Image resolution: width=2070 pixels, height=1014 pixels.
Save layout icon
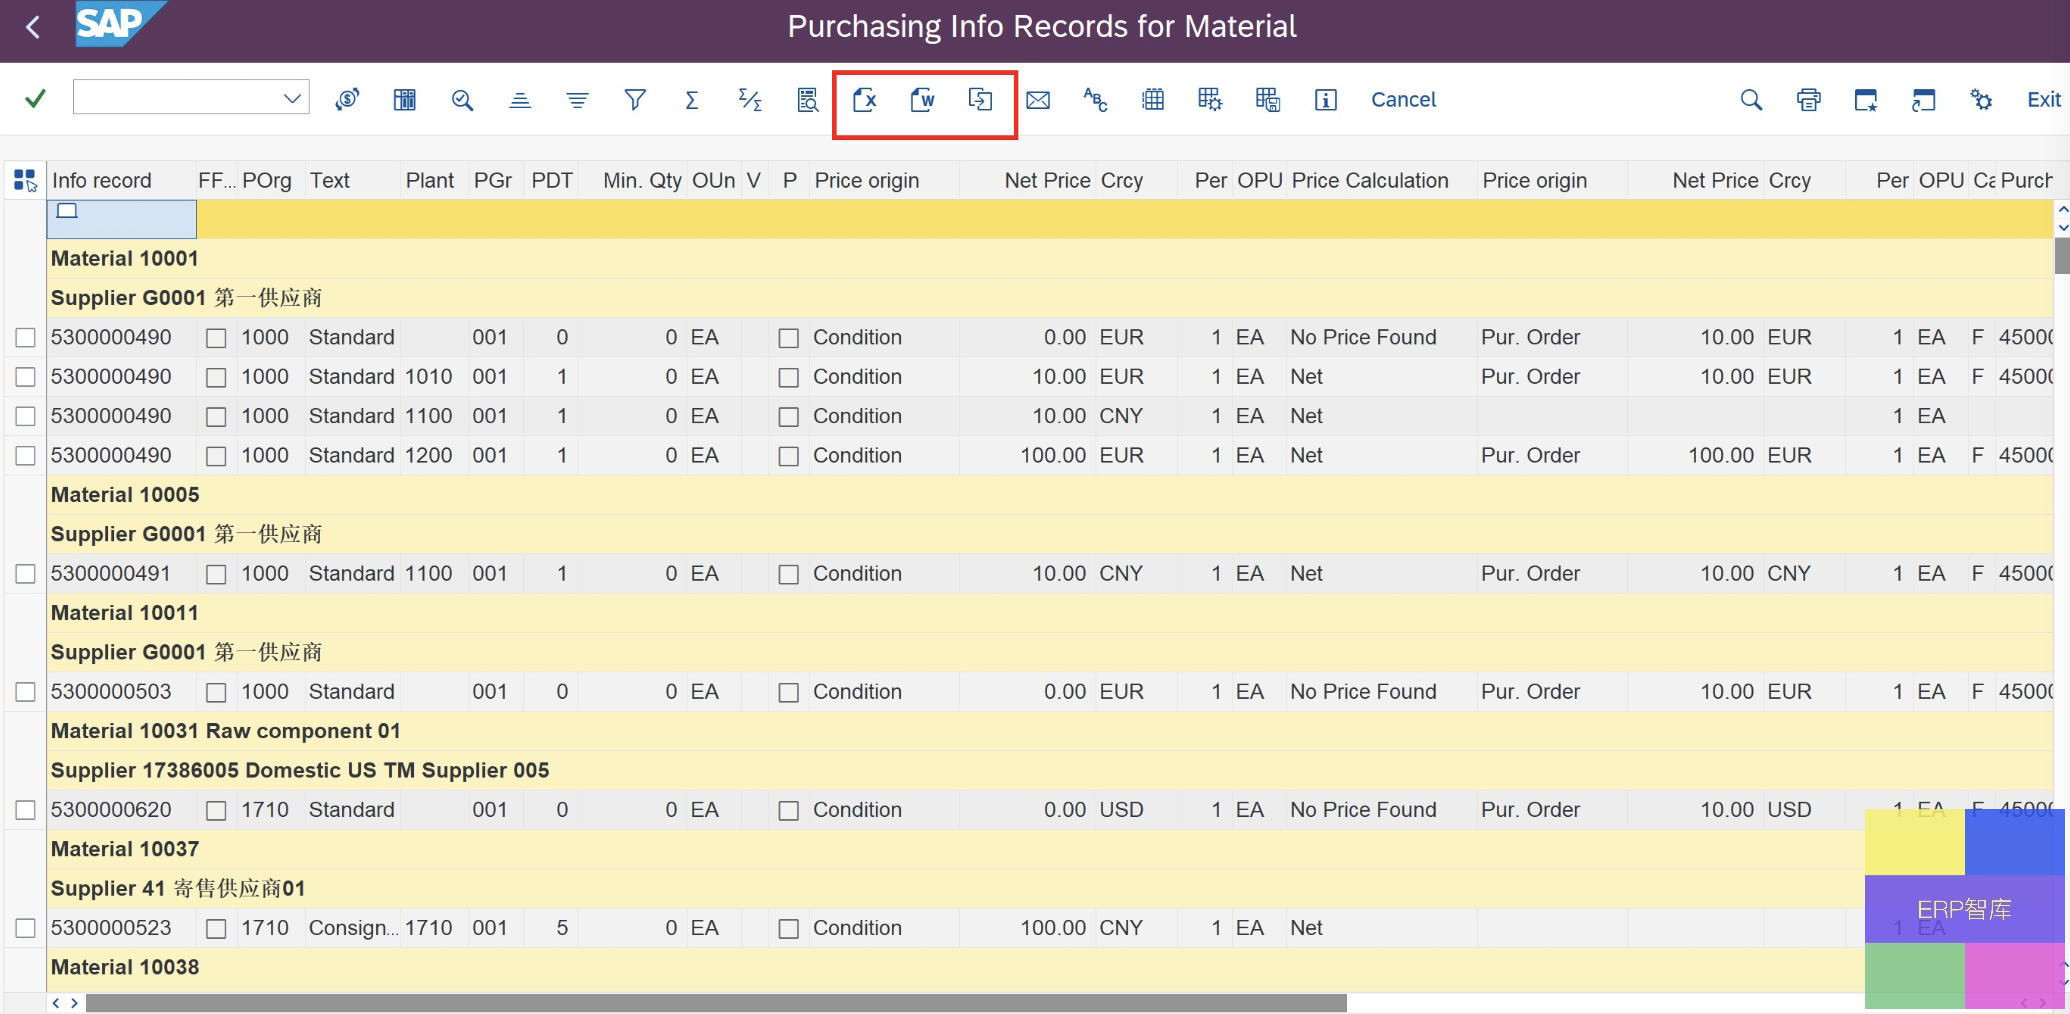point(1268,99)
